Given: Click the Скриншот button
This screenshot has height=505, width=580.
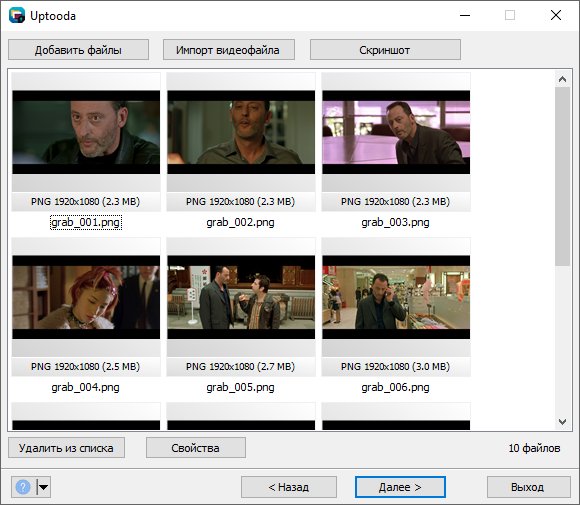Looking at the screenshot, I should point(385,50).
